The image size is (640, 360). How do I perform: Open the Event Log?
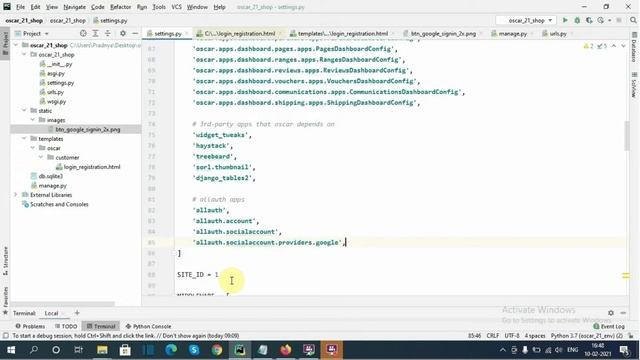click(609, 326)
